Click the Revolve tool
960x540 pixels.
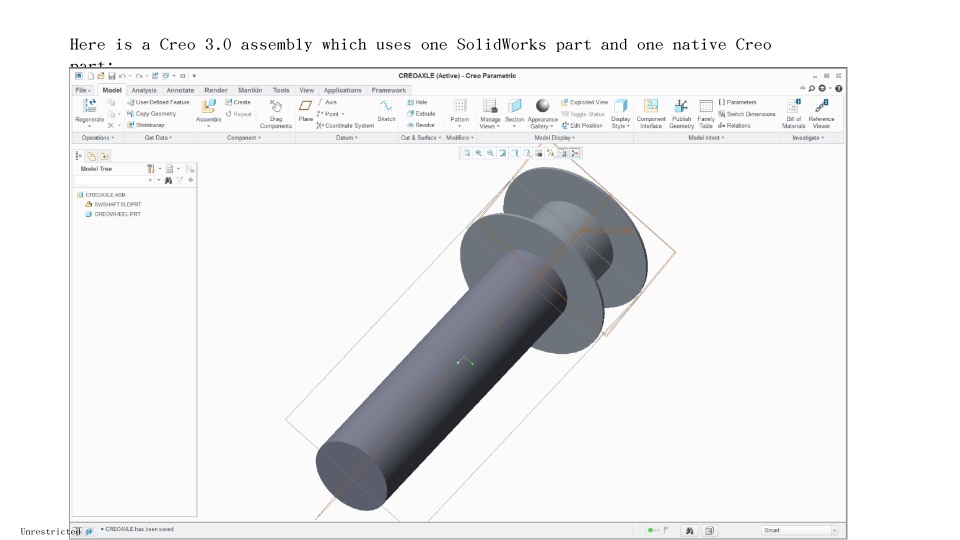click(421, 125)
